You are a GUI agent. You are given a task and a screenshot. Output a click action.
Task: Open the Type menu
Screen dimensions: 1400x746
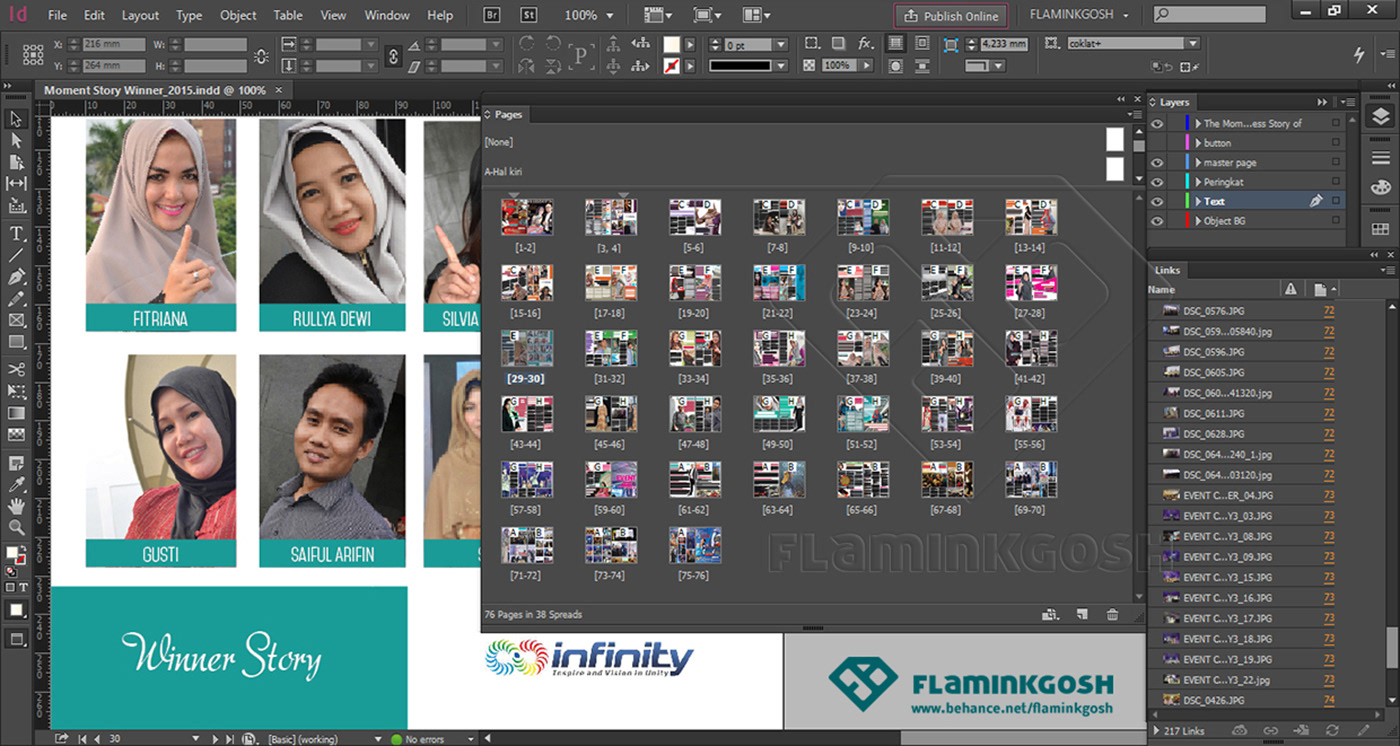(x=189, y=15)
